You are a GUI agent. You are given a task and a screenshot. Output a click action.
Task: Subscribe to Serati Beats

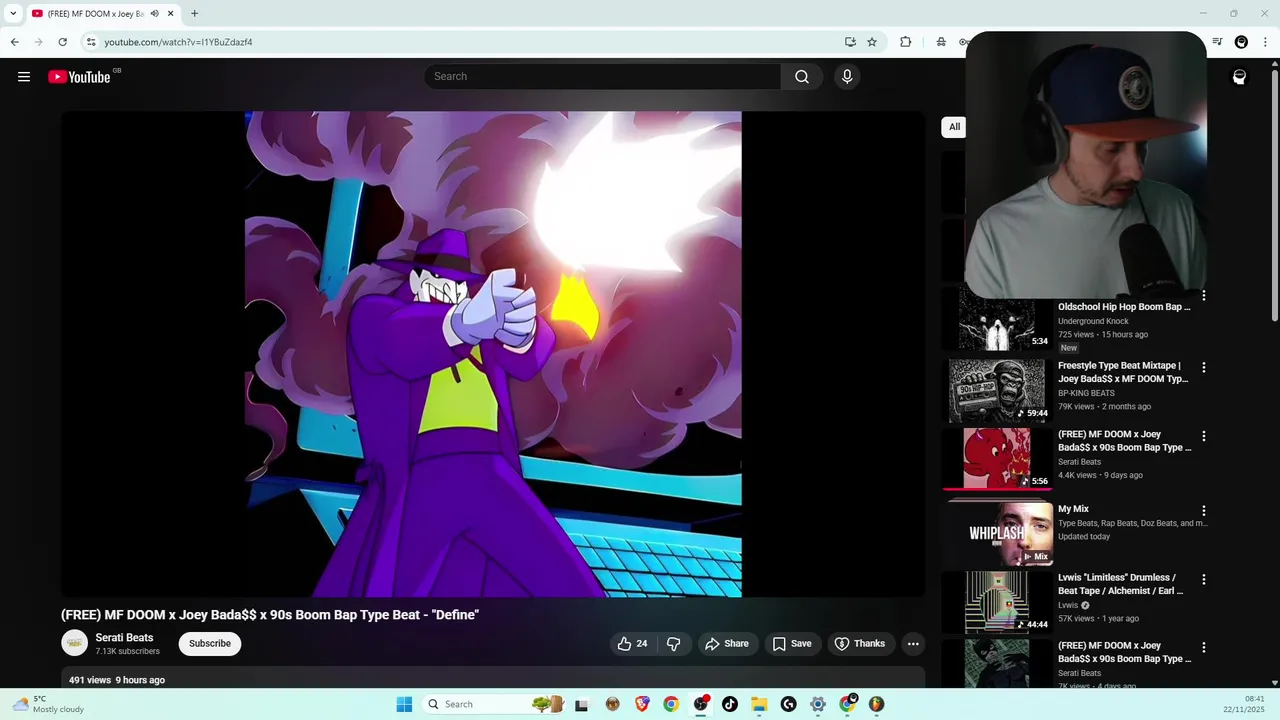click(x=210, y=644)
